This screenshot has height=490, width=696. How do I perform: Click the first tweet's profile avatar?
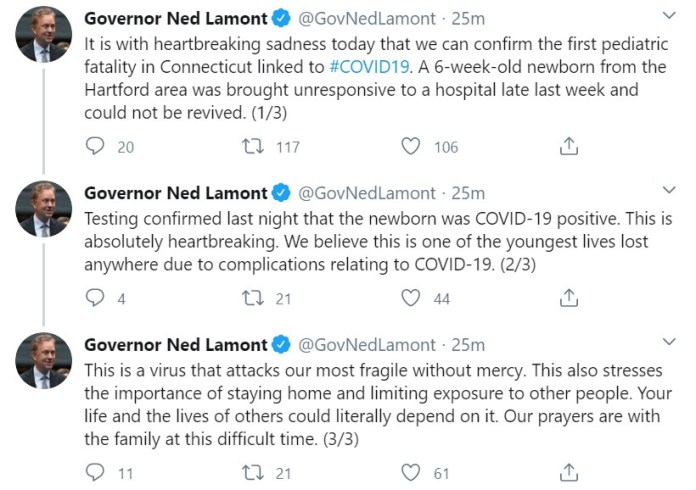43,36
